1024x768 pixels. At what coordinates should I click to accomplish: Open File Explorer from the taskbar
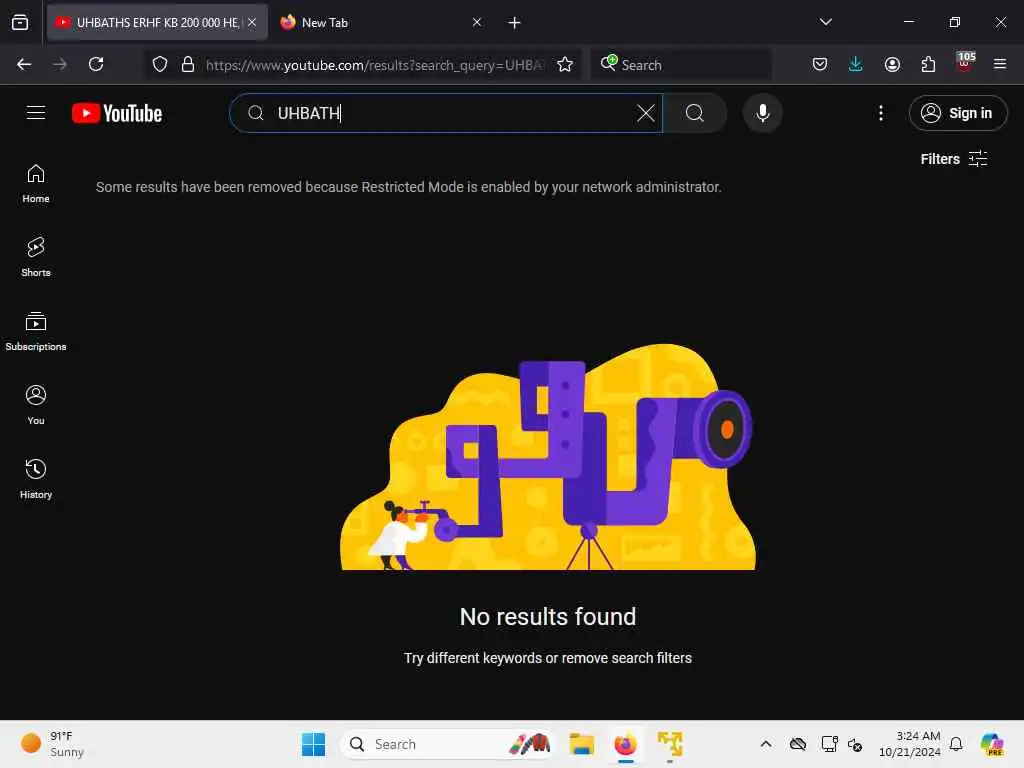[x=581, y=744]
